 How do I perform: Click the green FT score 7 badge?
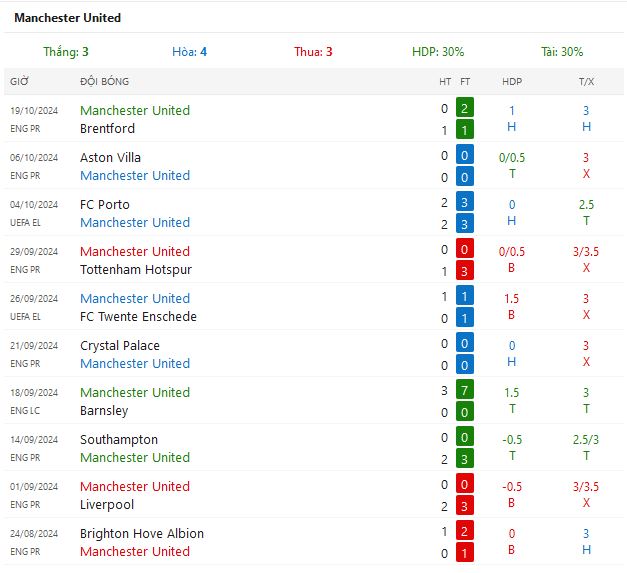coord(465,389)
